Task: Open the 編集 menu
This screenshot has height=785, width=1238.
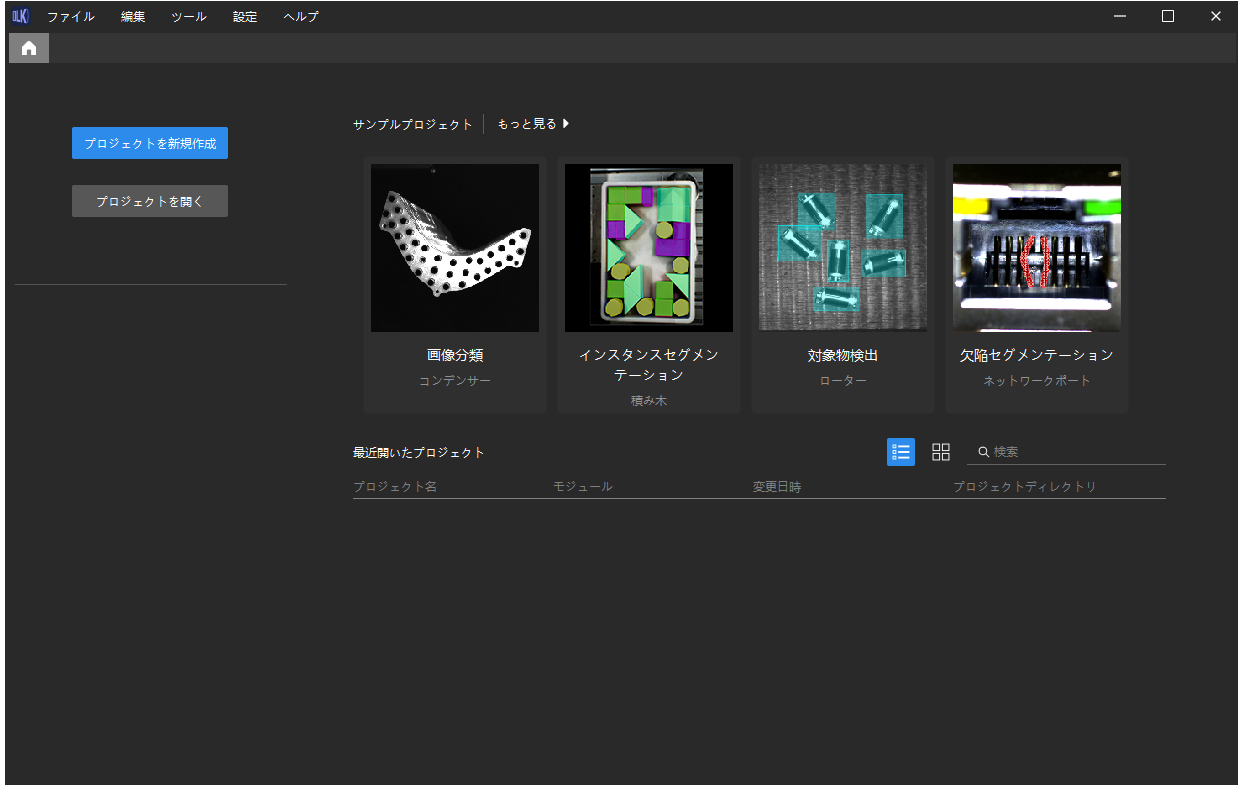Action: point(133,16)
